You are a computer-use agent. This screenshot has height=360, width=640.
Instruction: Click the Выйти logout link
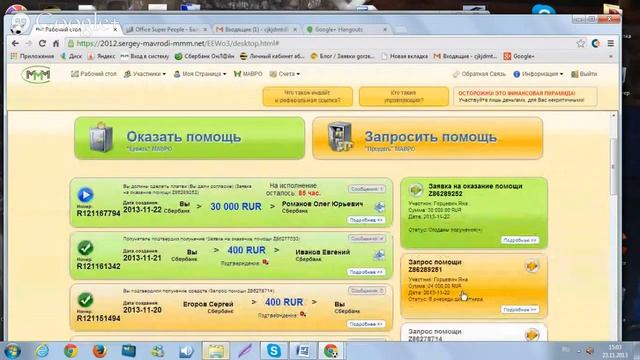point(584,74)
